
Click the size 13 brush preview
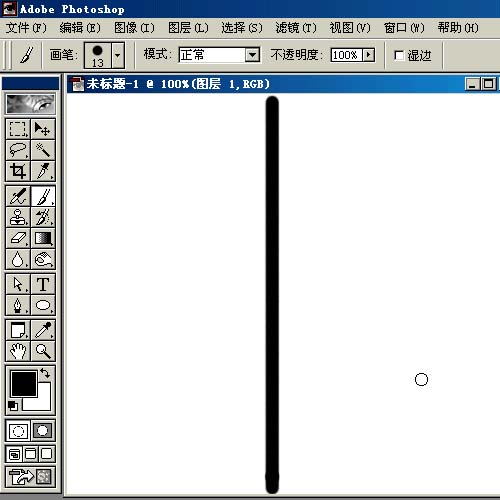[97, 55]
